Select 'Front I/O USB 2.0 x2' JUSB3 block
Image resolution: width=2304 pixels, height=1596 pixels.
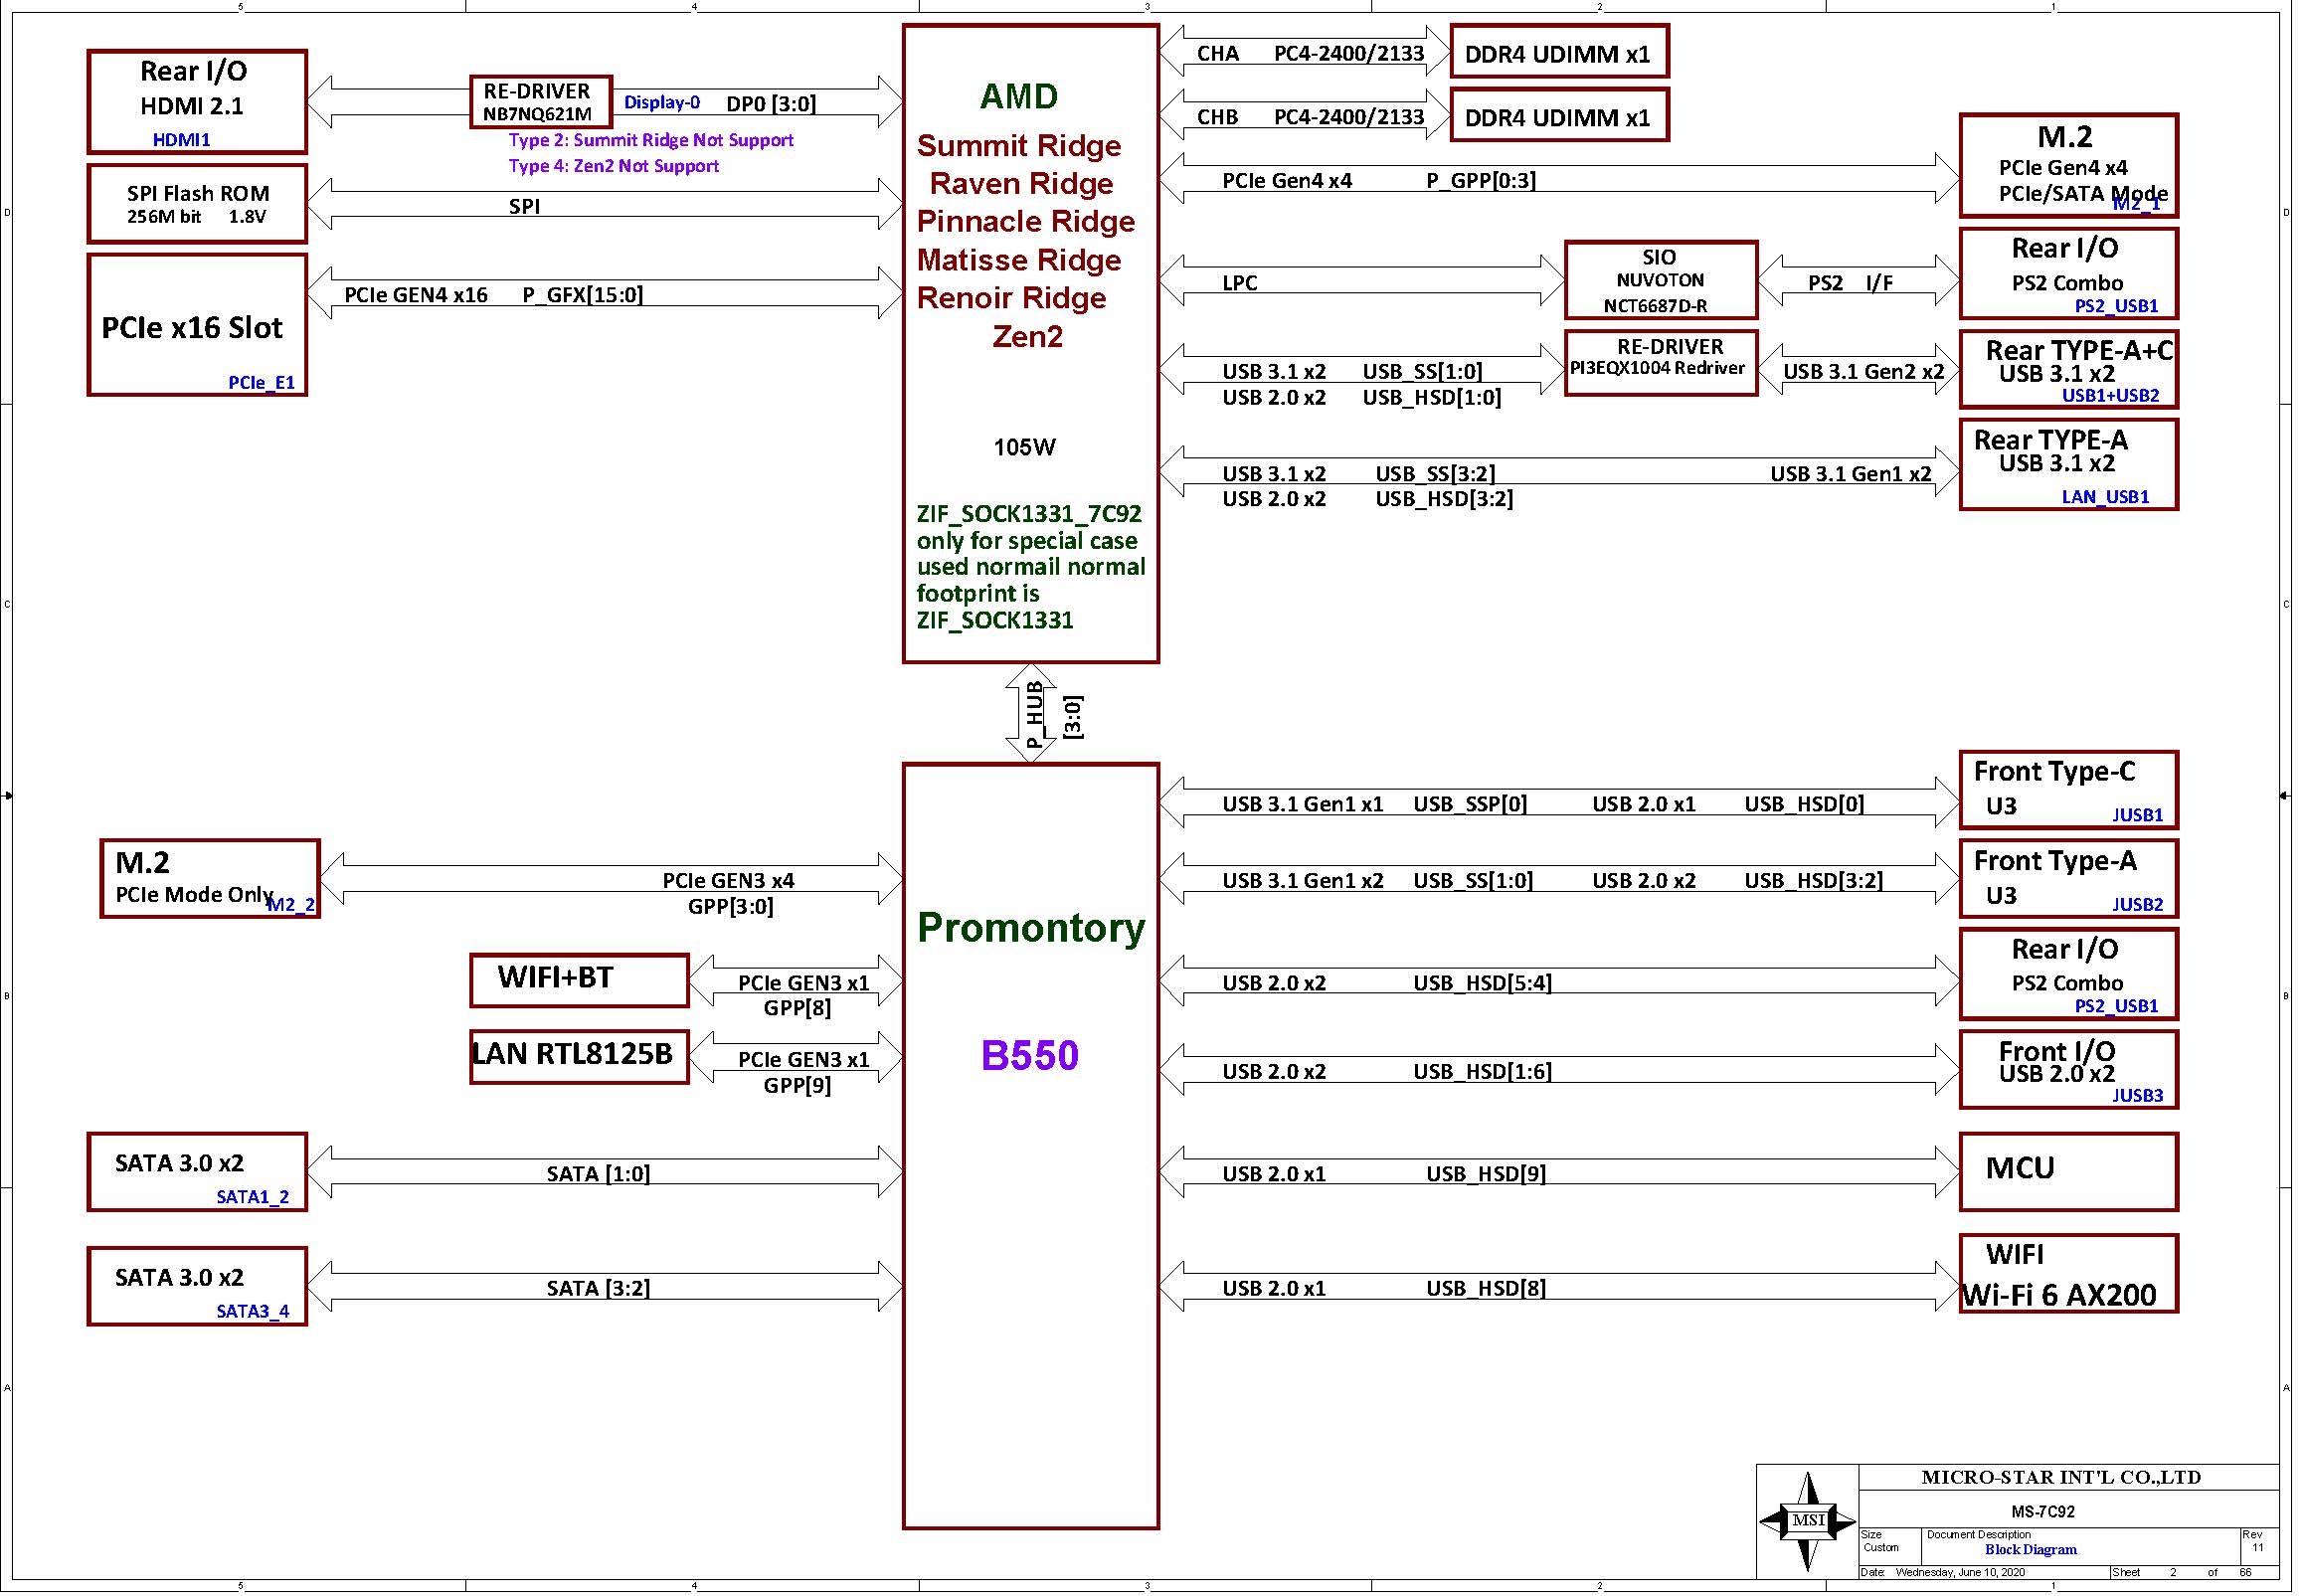[2068, 1071]
